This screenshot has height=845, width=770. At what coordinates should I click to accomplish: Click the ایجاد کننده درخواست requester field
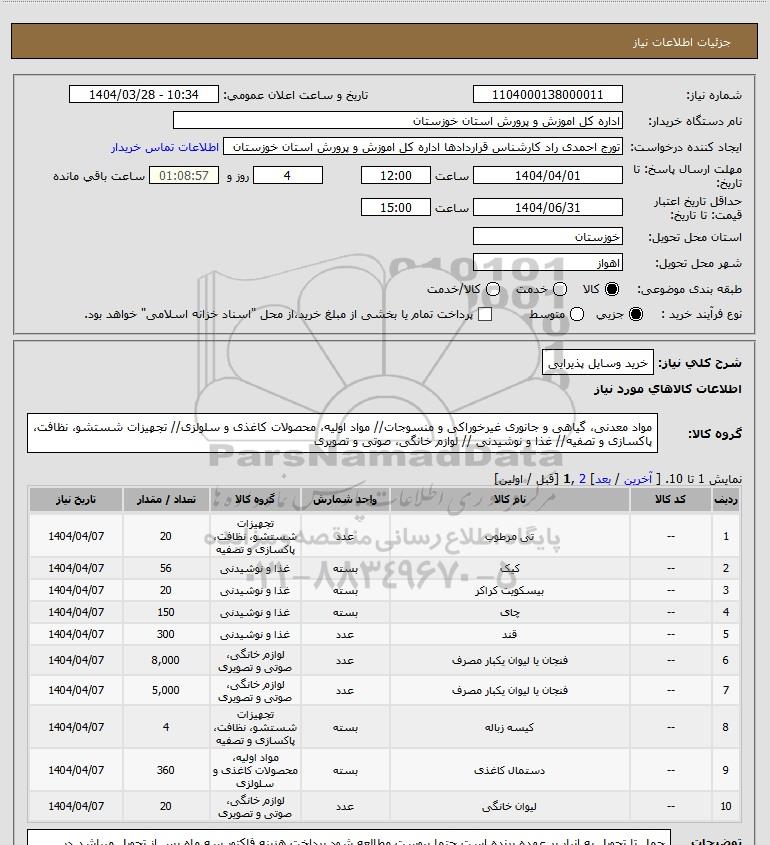pos(422,147)
